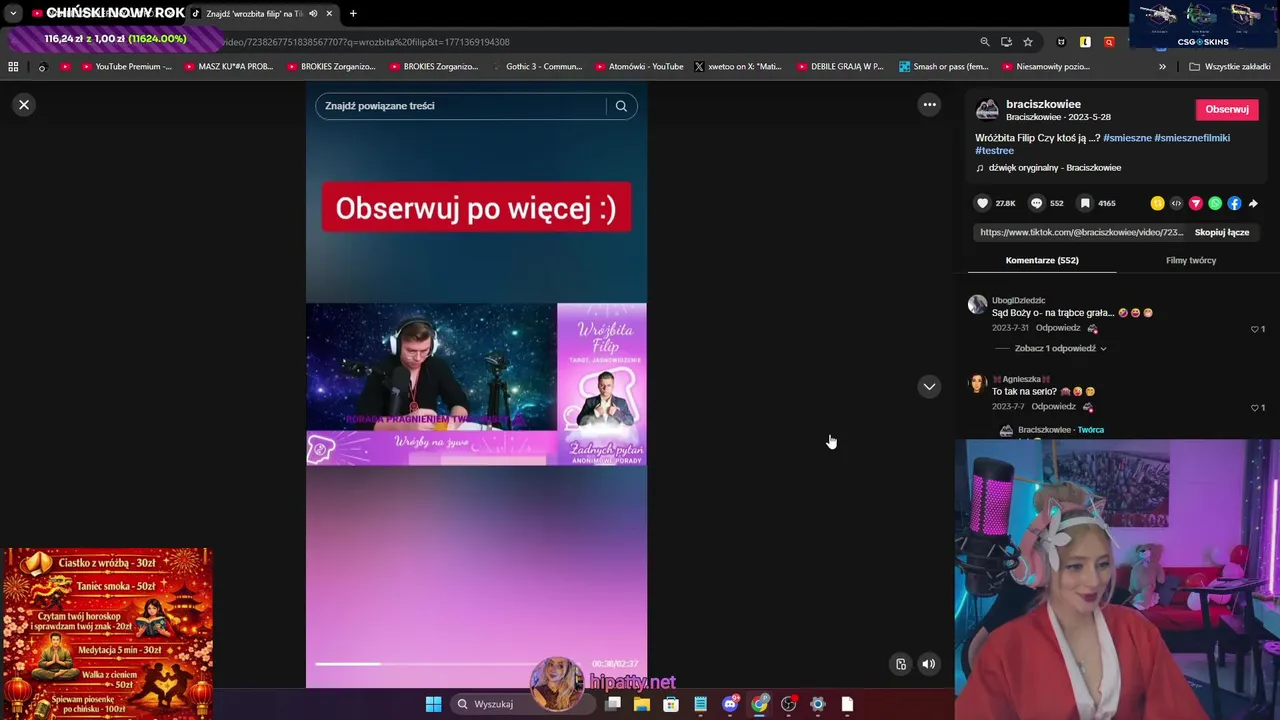The height and width of the screenshot is (720, 1280).
Task: Switch to the 'Filmy twórcy' tab
Action: (x=1191, y=260)
